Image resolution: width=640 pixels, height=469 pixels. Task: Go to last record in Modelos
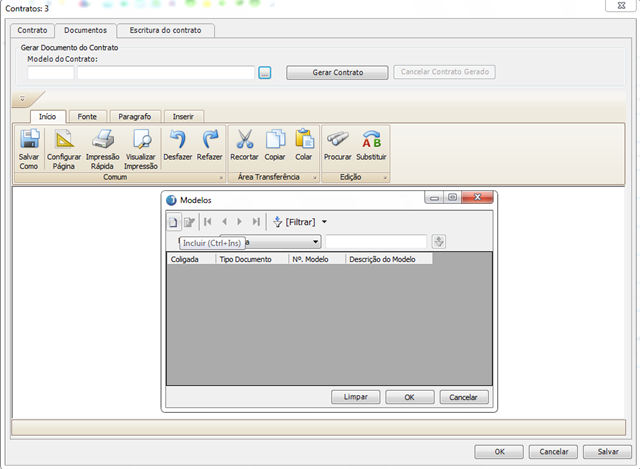coord(256,222)
